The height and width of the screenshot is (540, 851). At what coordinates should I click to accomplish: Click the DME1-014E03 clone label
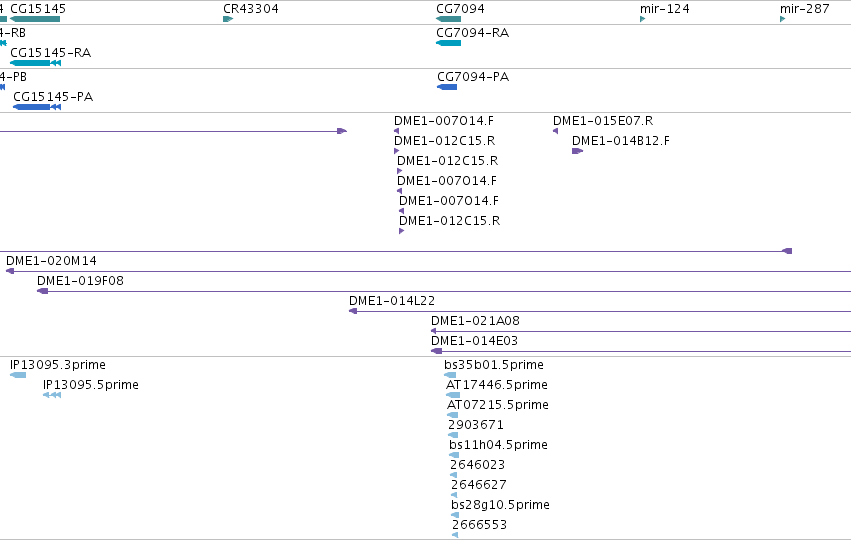pyautogui.click(x=474, y=341)
